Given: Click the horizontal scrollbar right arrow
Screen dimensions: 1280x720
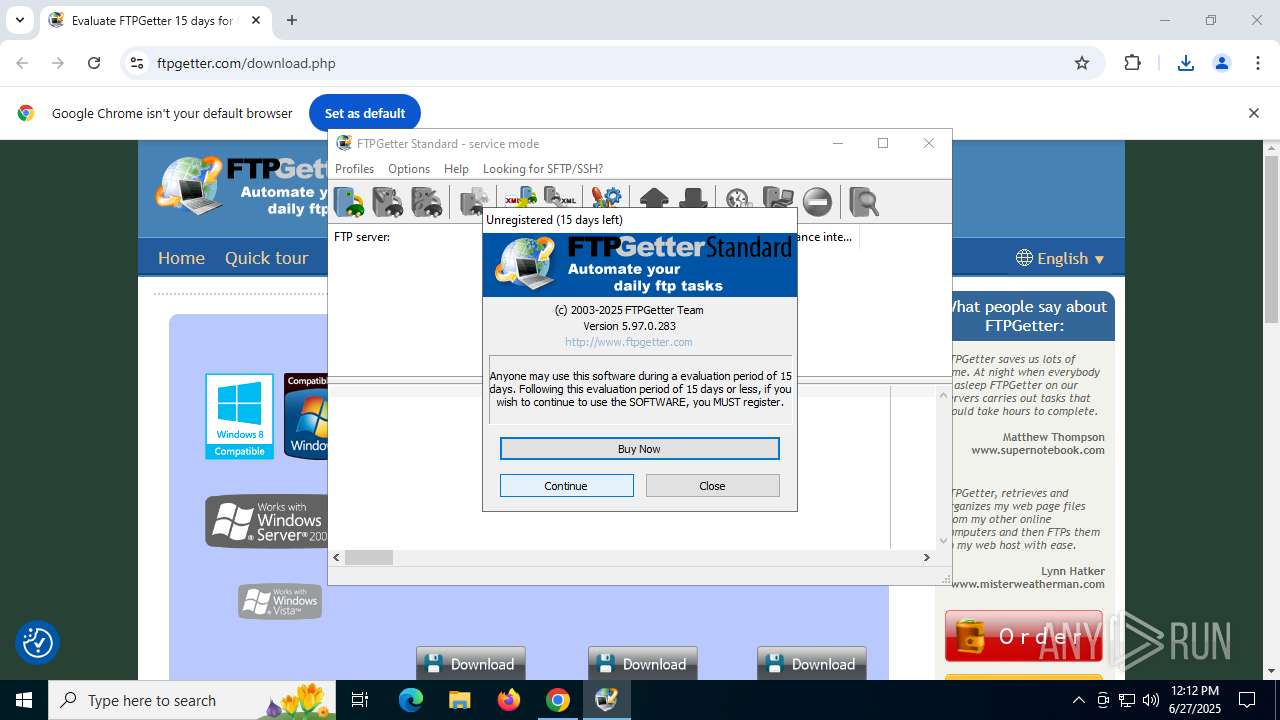Looking at the screenshot, I should click(927, 557).
